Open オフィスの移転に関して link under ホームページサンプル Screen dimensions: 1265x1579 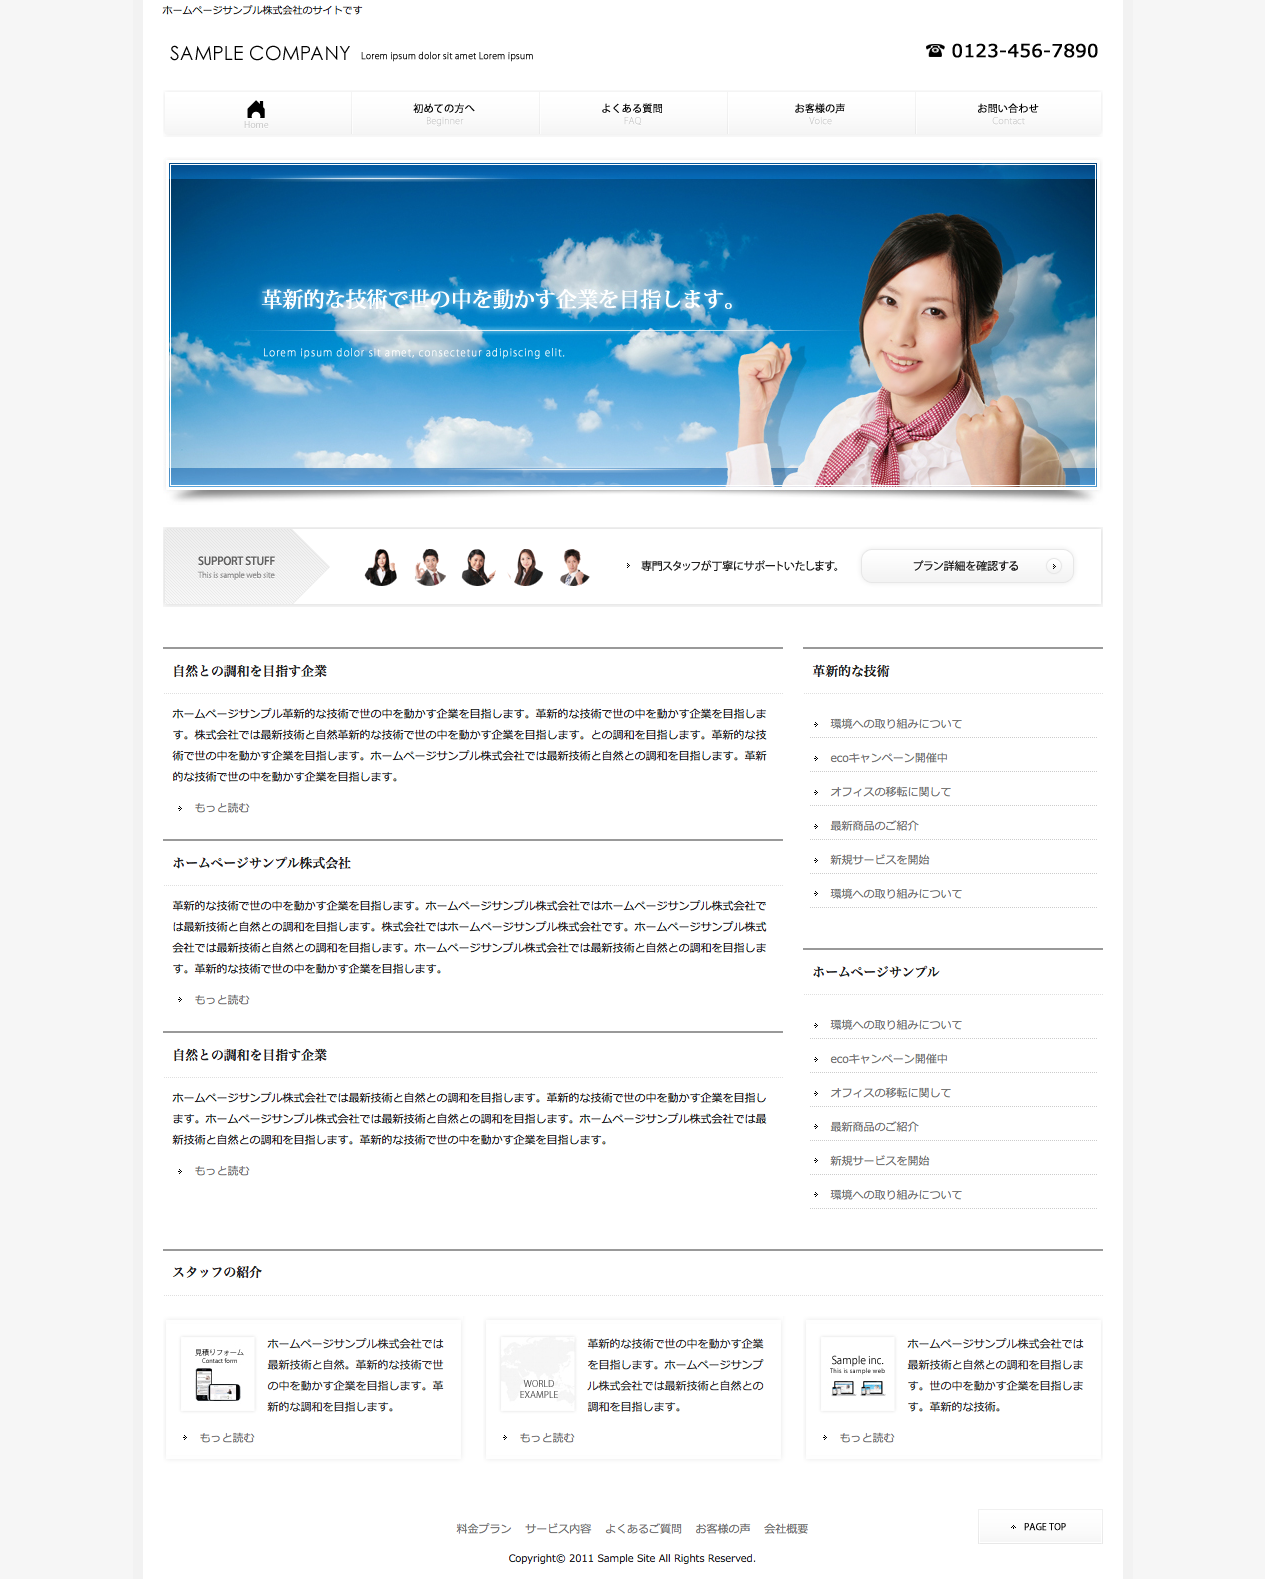890,1093
